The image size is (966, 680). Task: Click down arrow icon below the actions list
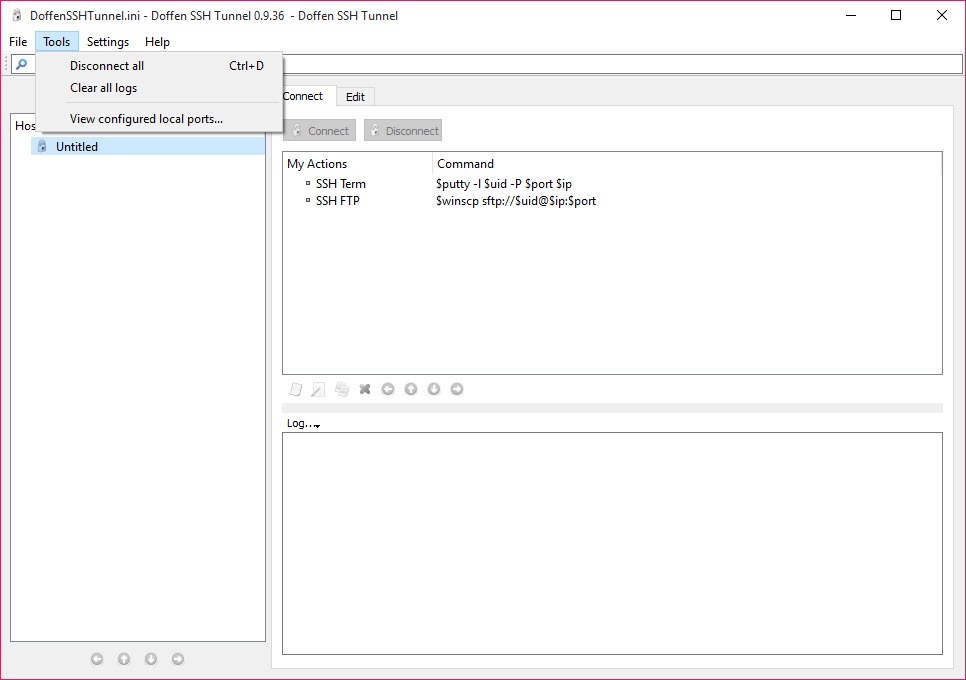[x=434, y=389]
